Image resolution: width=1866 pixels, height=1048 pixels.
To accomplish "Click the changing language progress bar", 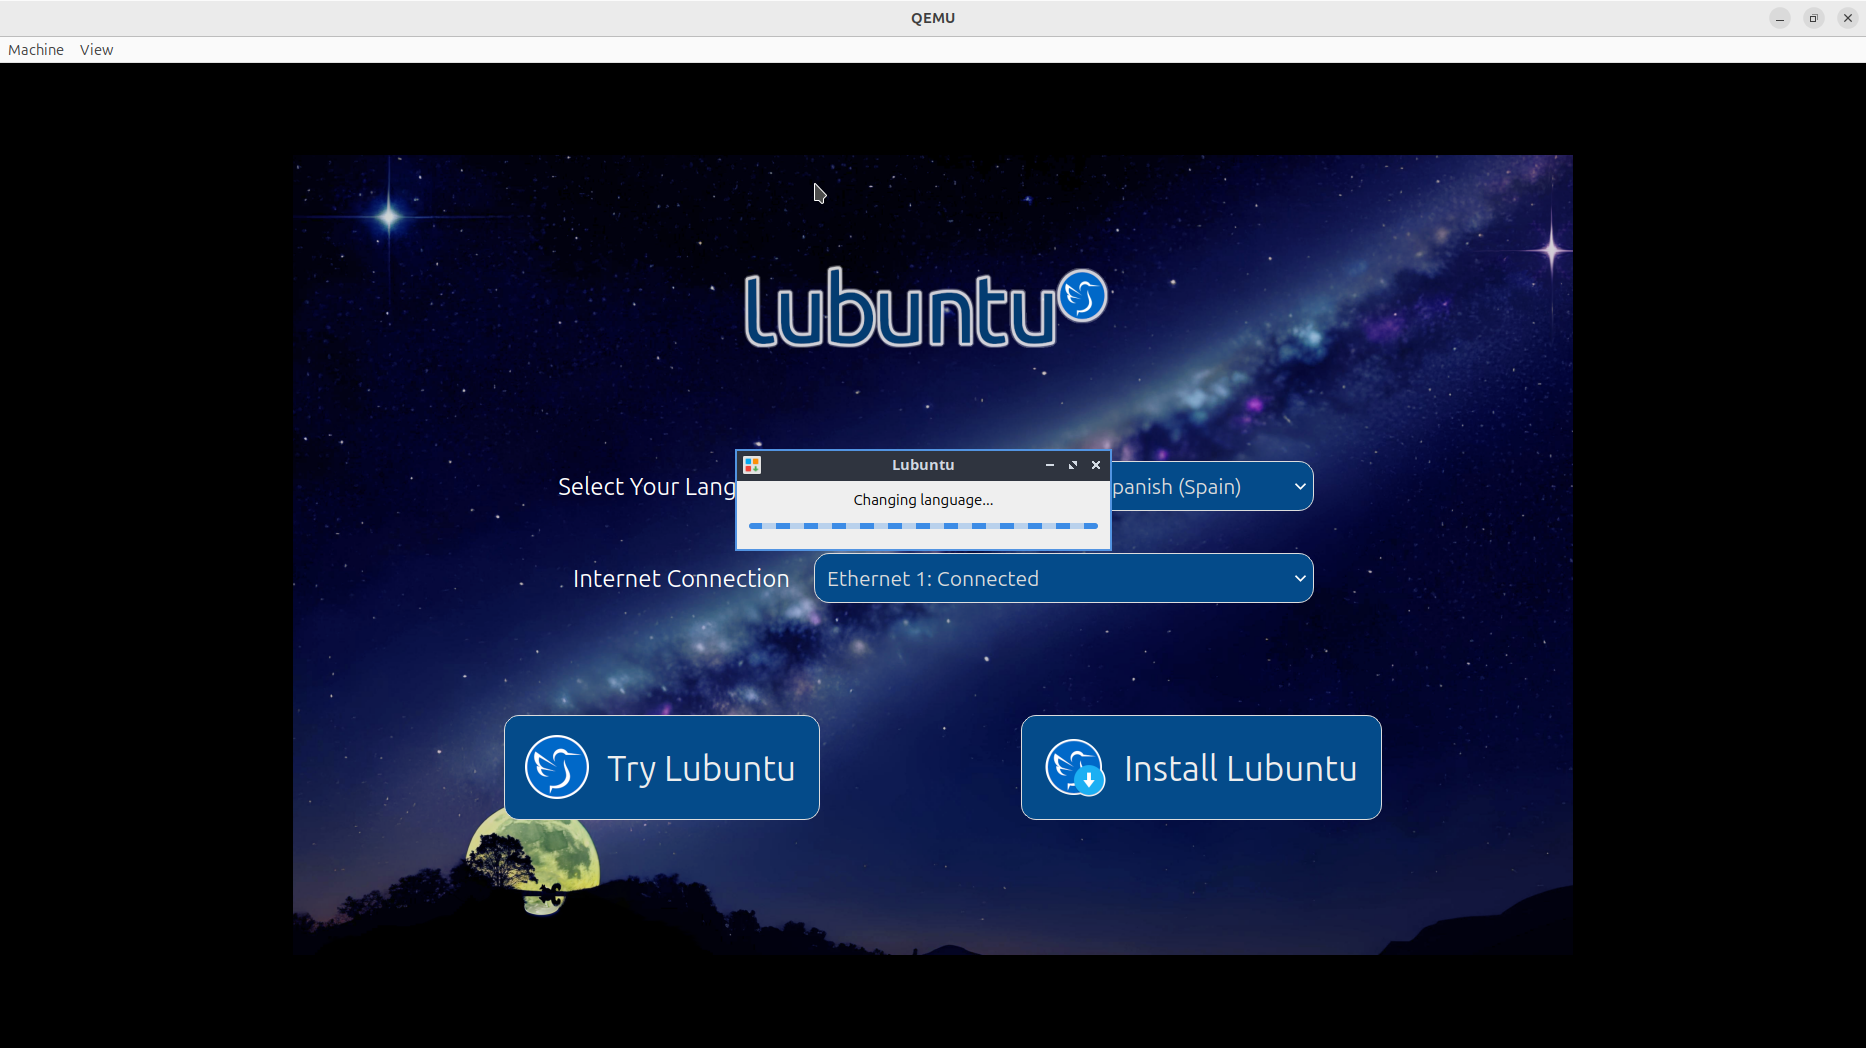I will [923, 526].
